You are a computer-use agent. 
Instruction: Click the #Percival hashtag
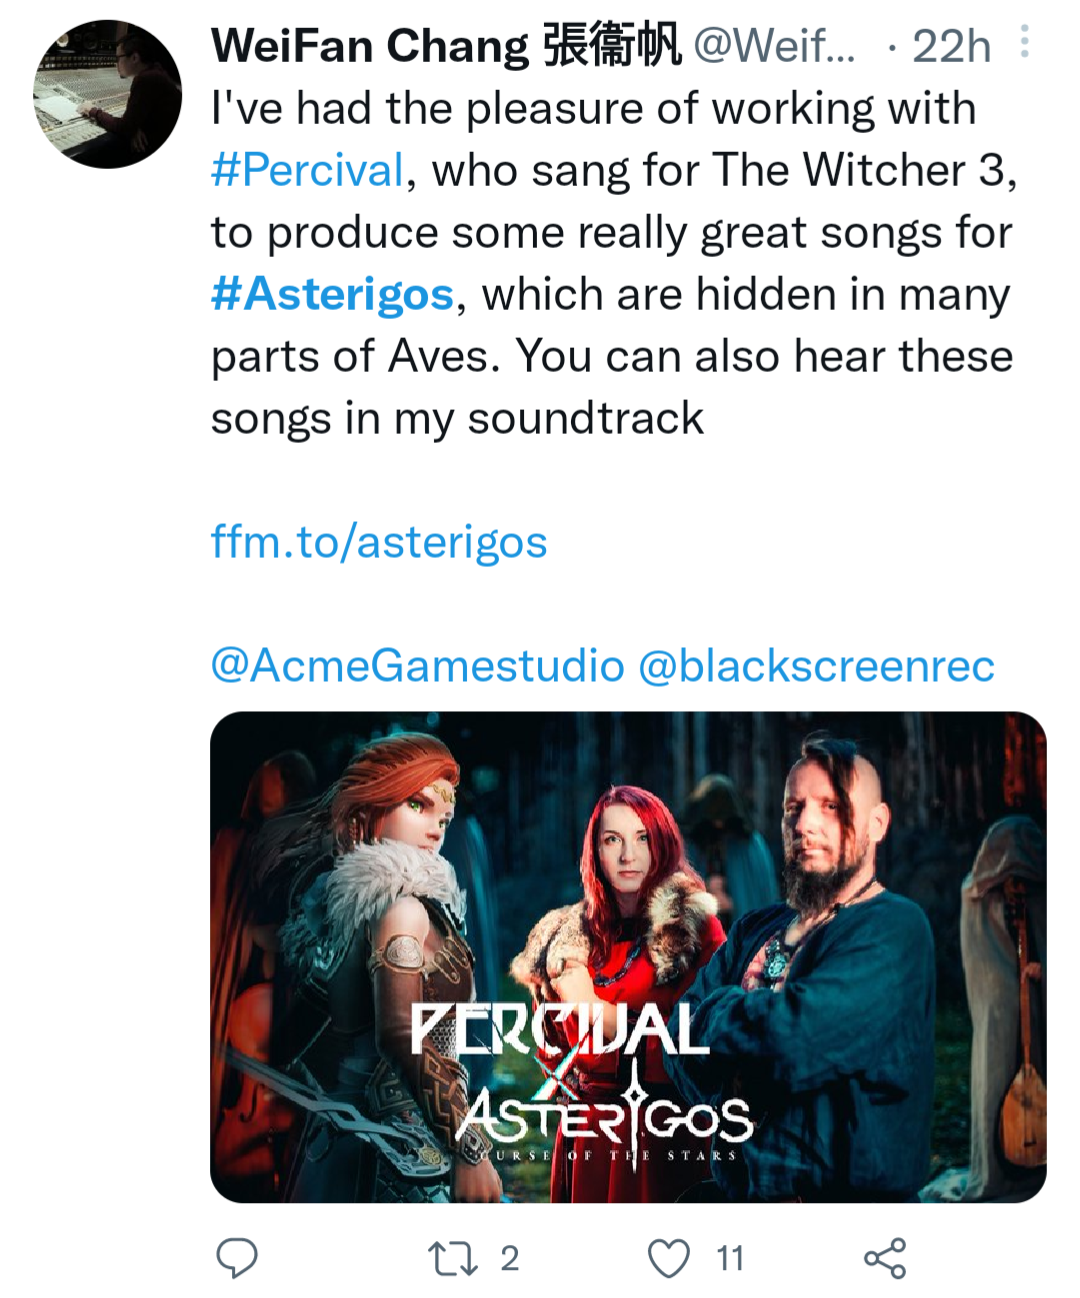pos(307,170)
